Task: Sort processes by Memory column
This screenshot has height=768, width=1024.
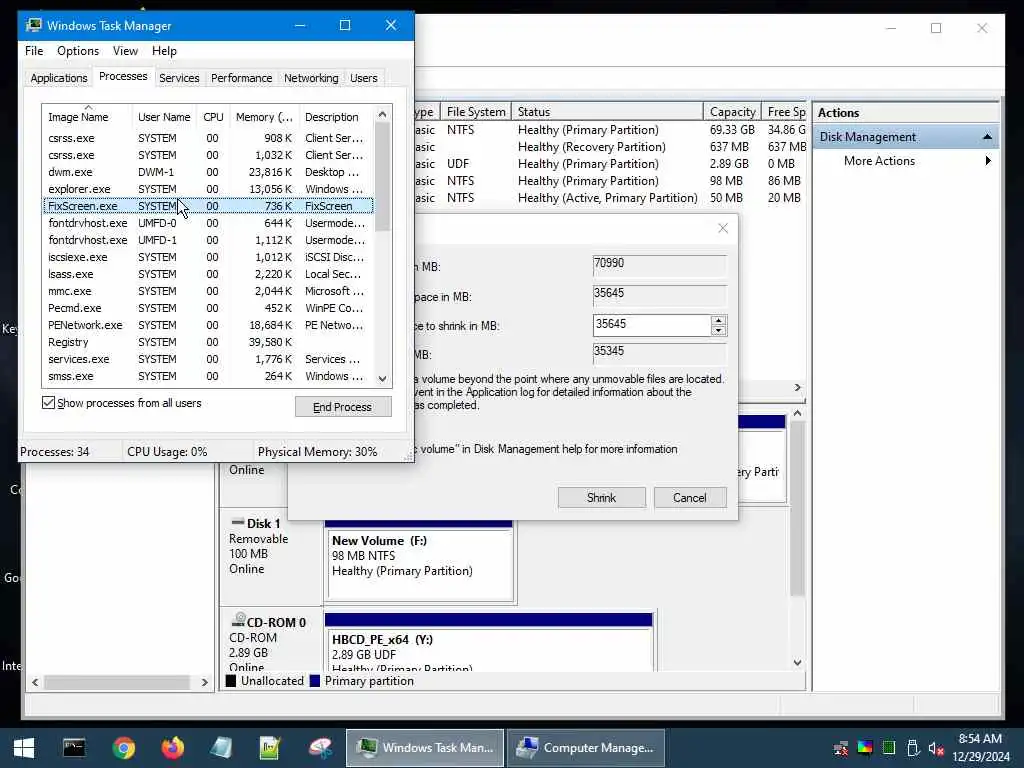Action: click(x=264, y=117)
